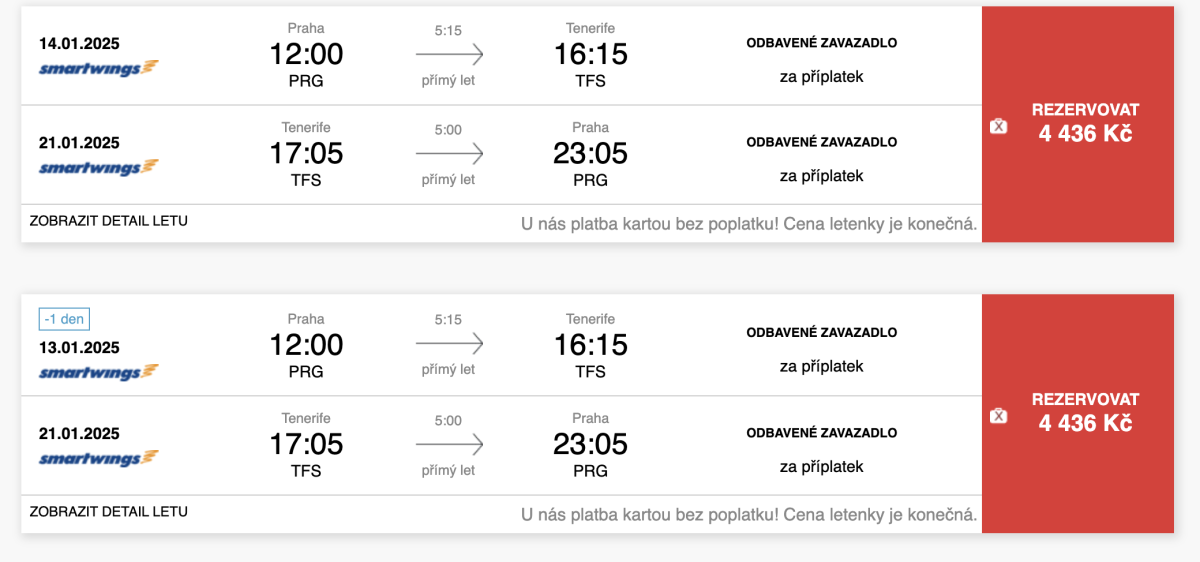Click the 13.01.2025 departure date
The height and width of the screenshot is (562, 1200).
79,348
